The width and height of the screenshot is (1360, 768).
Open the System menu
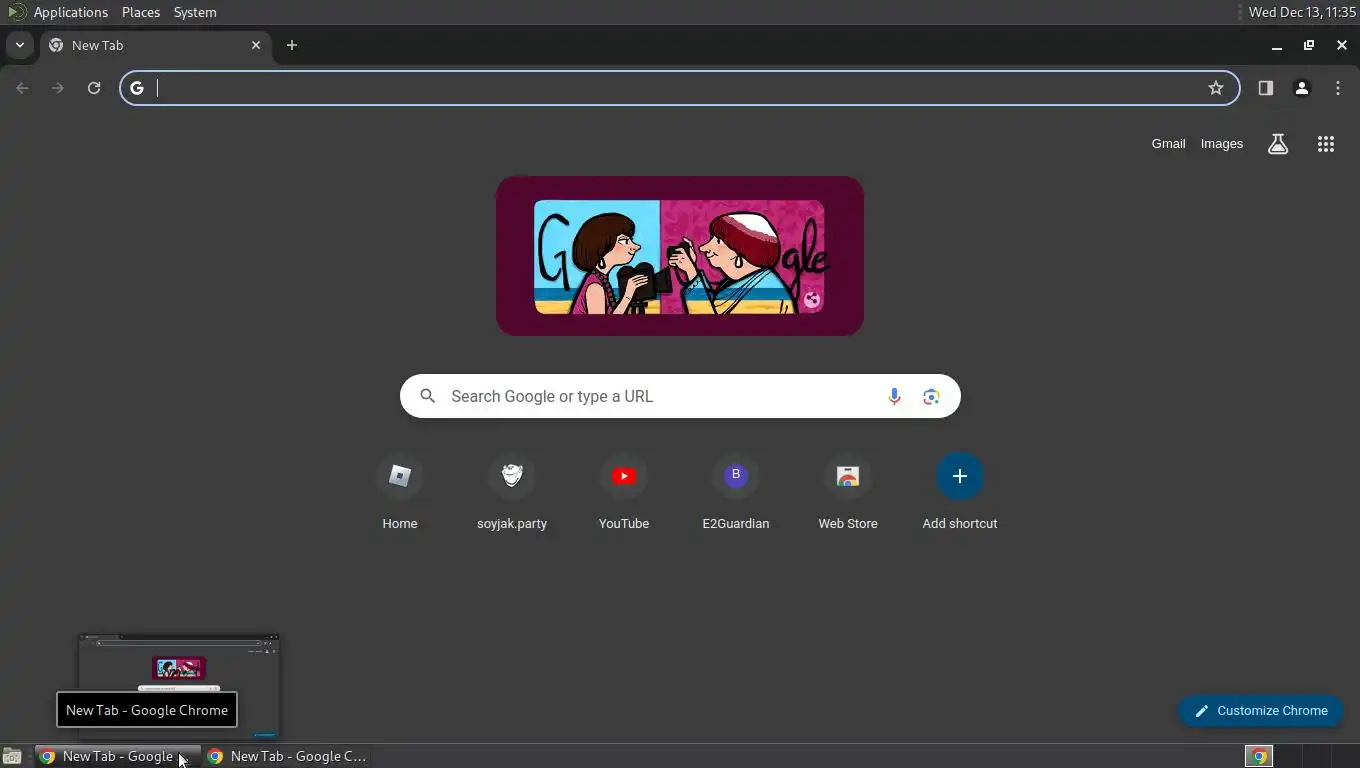click(195, 12)
